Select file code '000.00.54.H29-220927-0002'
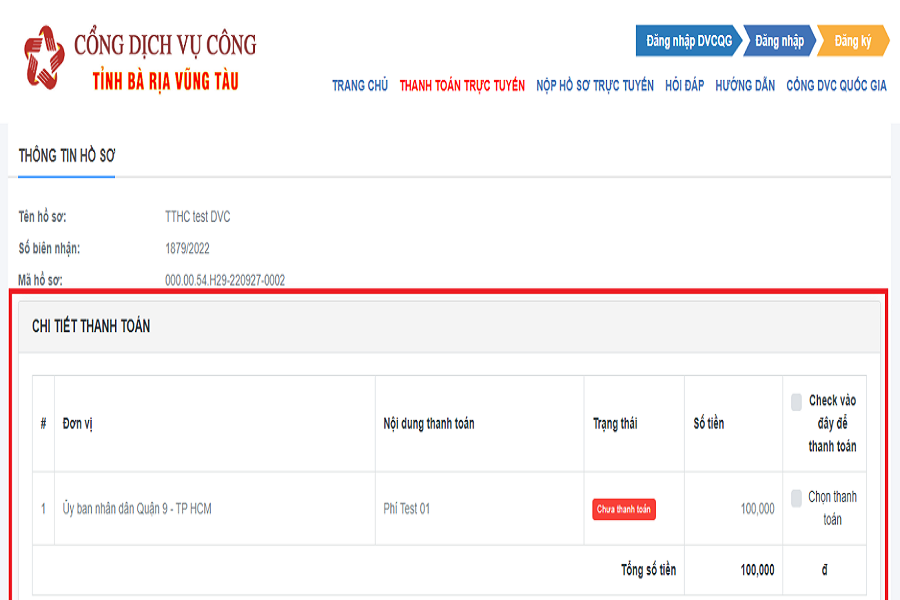The image size is (900, 600). pyautogui.click(x=225, y=280)
